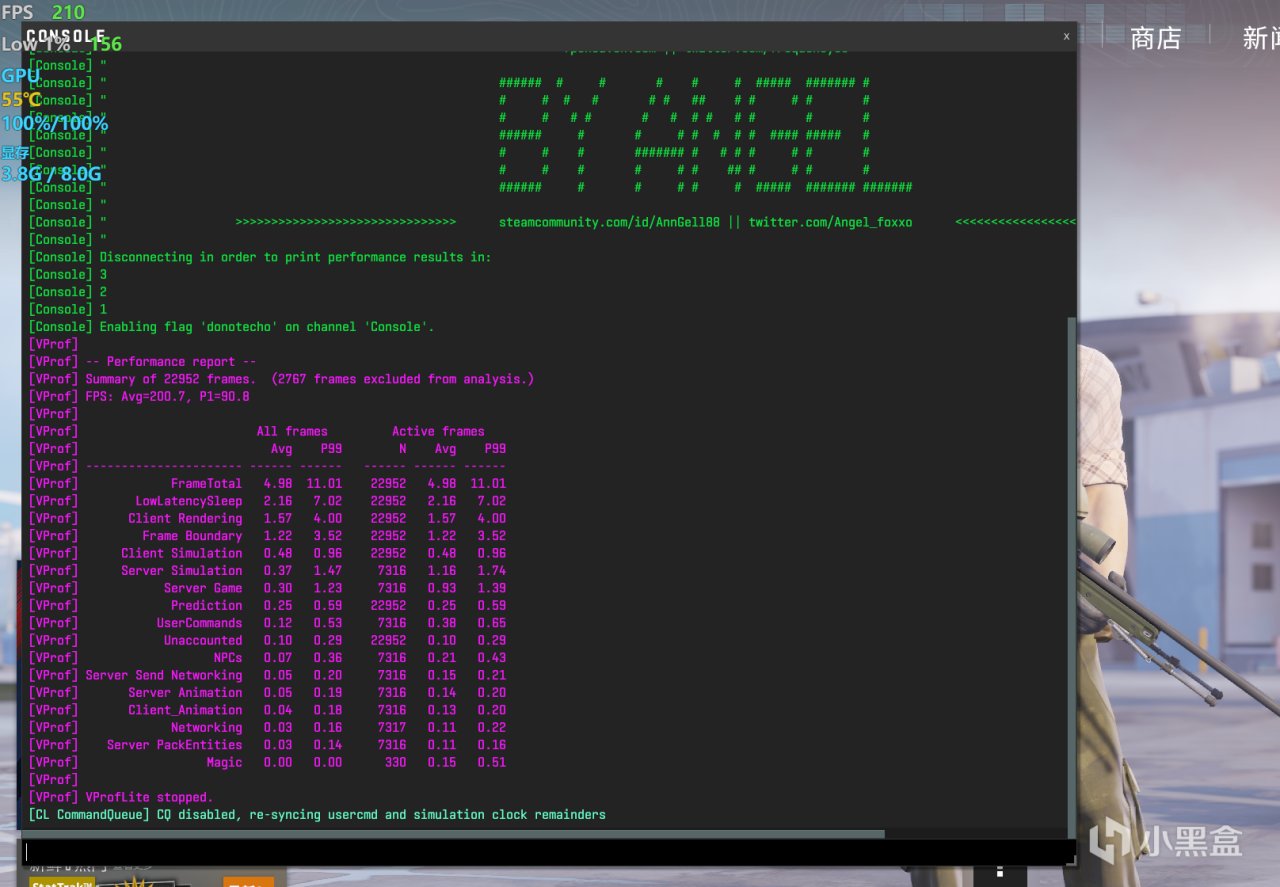Select the steamcommunity.com/id/AnnGell08 text
1280x887 pixels.
point(611,222)
